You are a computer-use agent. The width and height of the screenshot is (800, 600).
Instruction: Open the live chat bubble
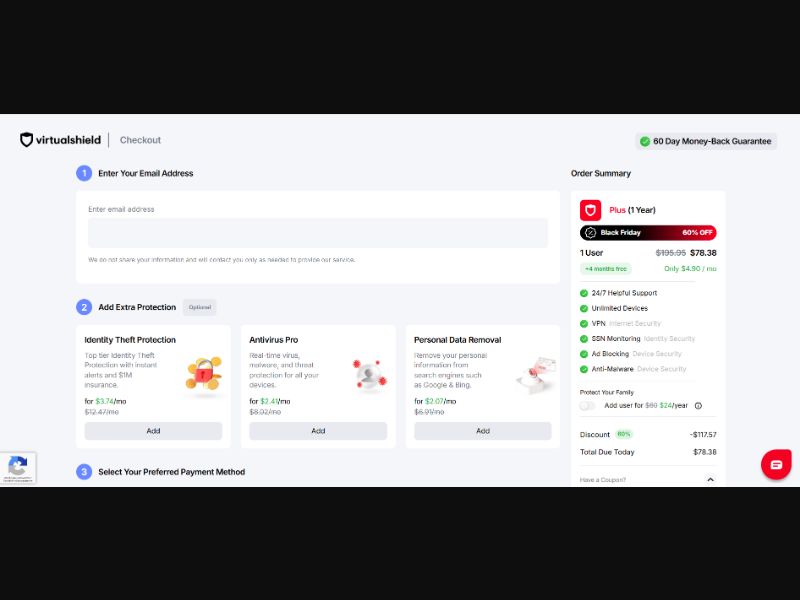[x=776, y=464]
